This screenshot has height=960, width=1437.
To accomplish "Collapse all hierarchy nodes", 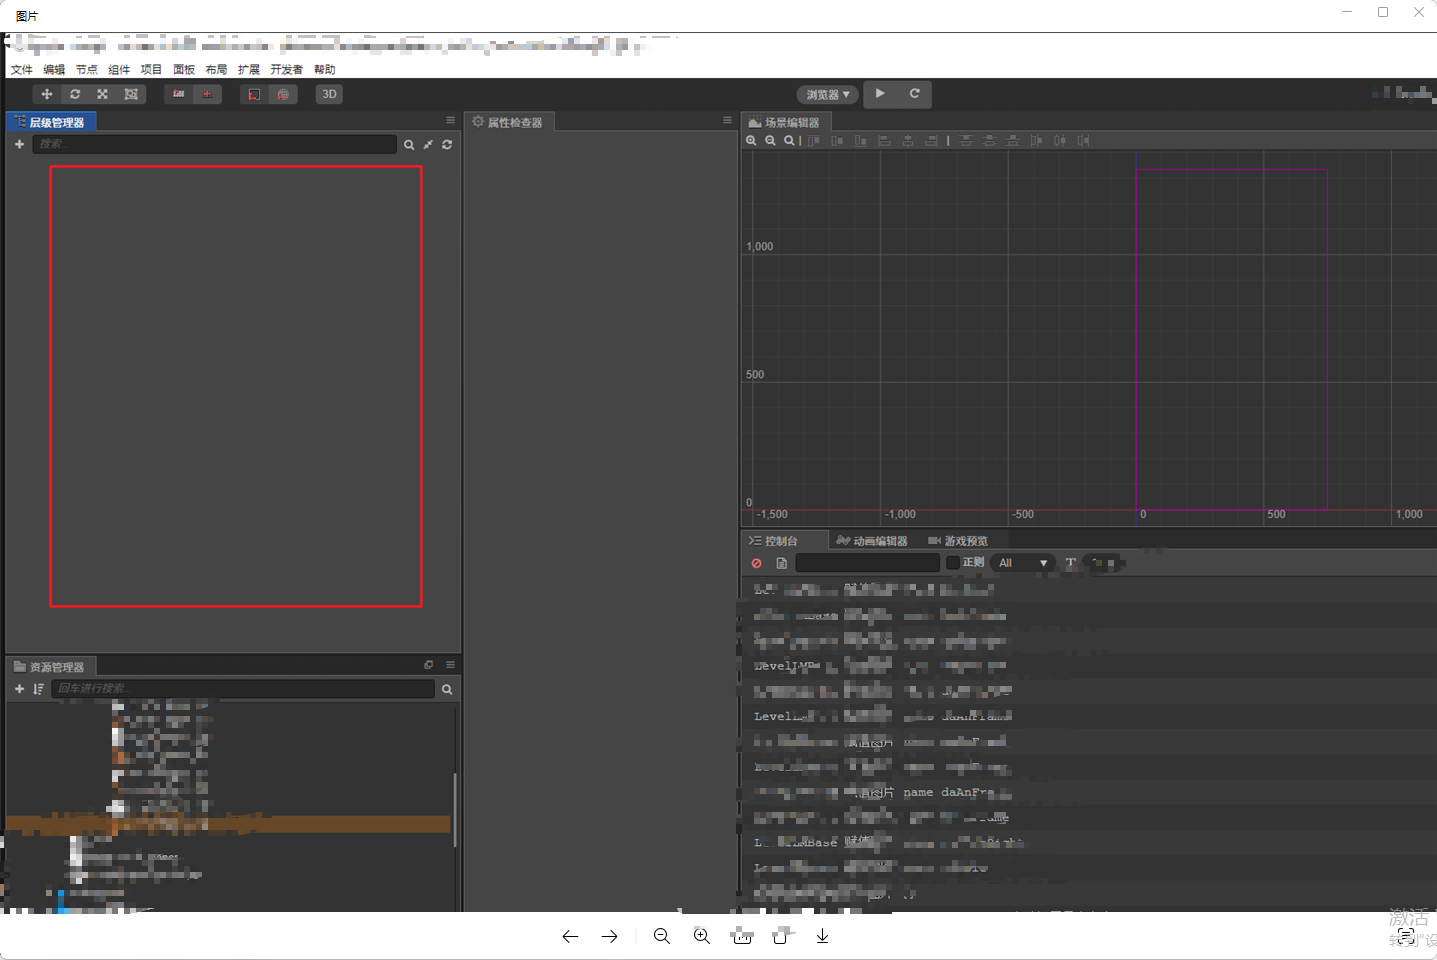I will tap(428, 145).
